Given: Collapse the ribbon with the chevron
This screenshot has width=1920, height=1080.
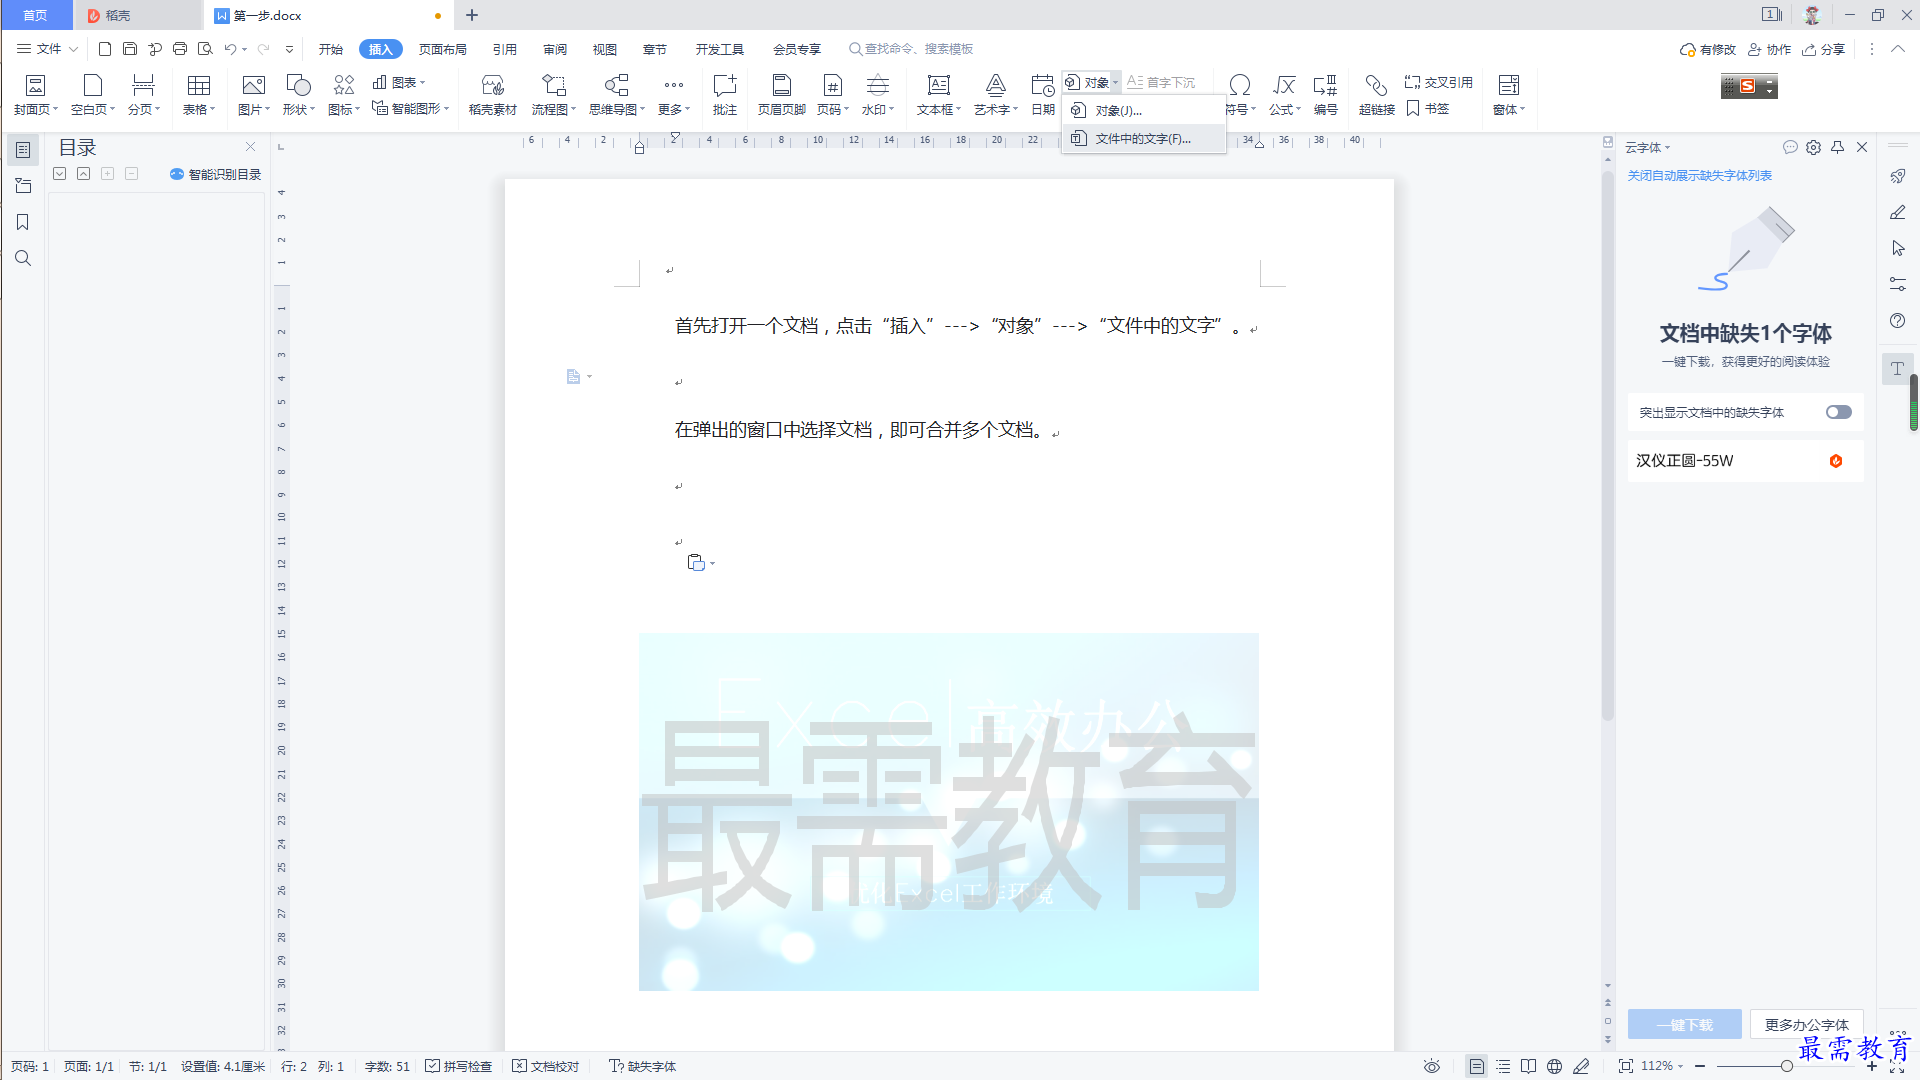Looking at the screenshot, I should click(1897, 48).
